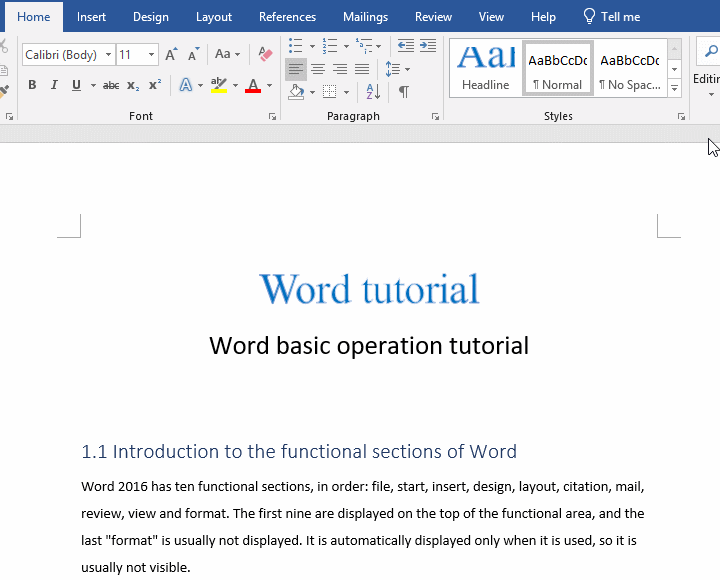This screenshot has height=580, width=720.
Task: Select Align Left paragraph alignment
Action: [296, 69]
